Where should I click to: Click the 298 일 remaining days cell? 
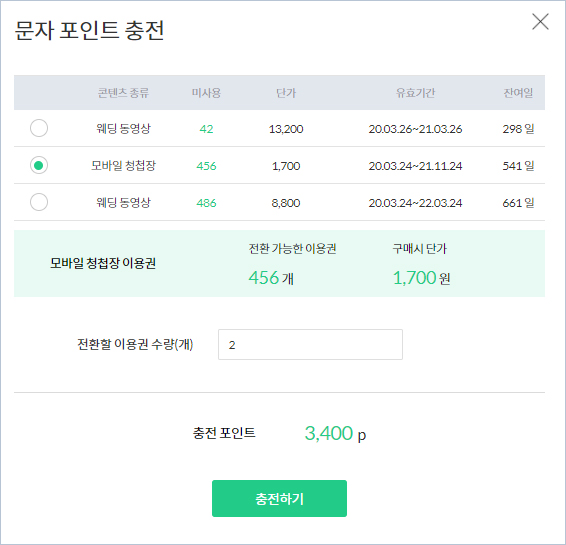(518, 129)
